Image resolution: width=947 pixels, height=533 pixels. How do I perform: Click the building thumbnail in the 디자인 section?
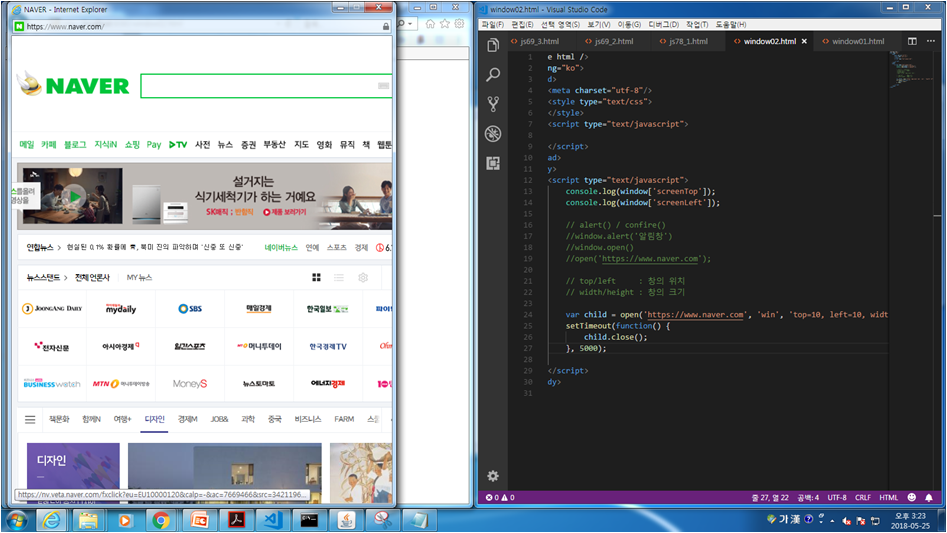[225, 473]
